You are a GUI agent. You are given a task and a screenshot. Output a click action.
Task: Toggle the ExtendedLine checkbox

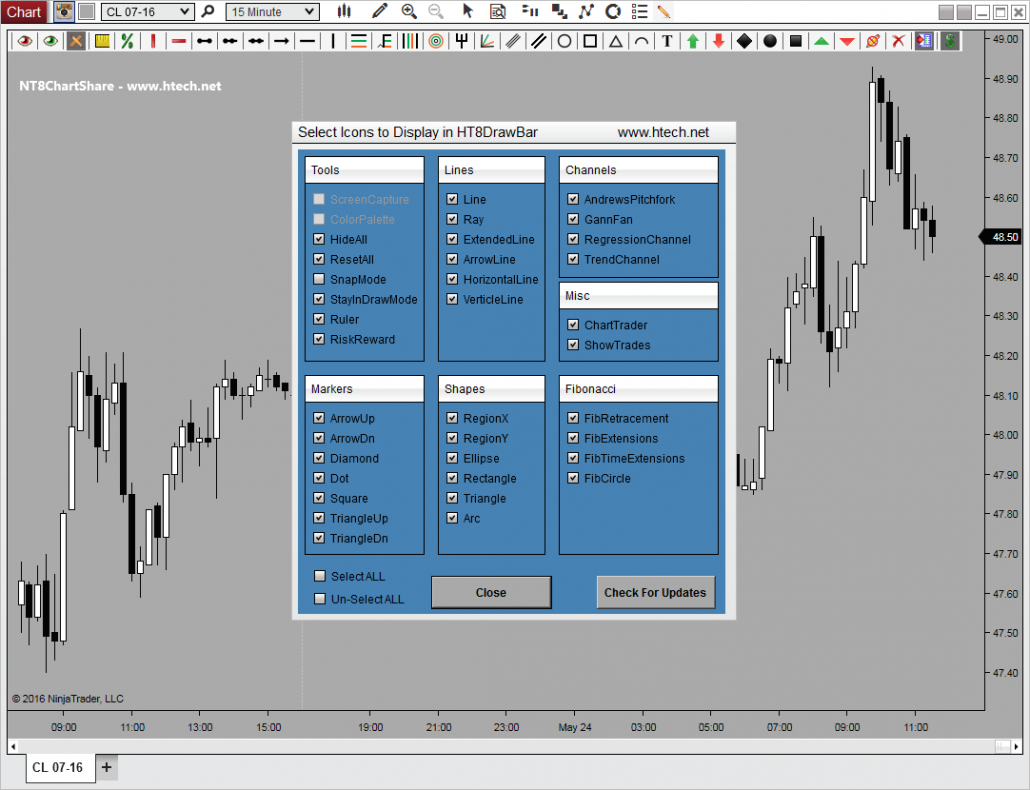(x=452, y=239)
